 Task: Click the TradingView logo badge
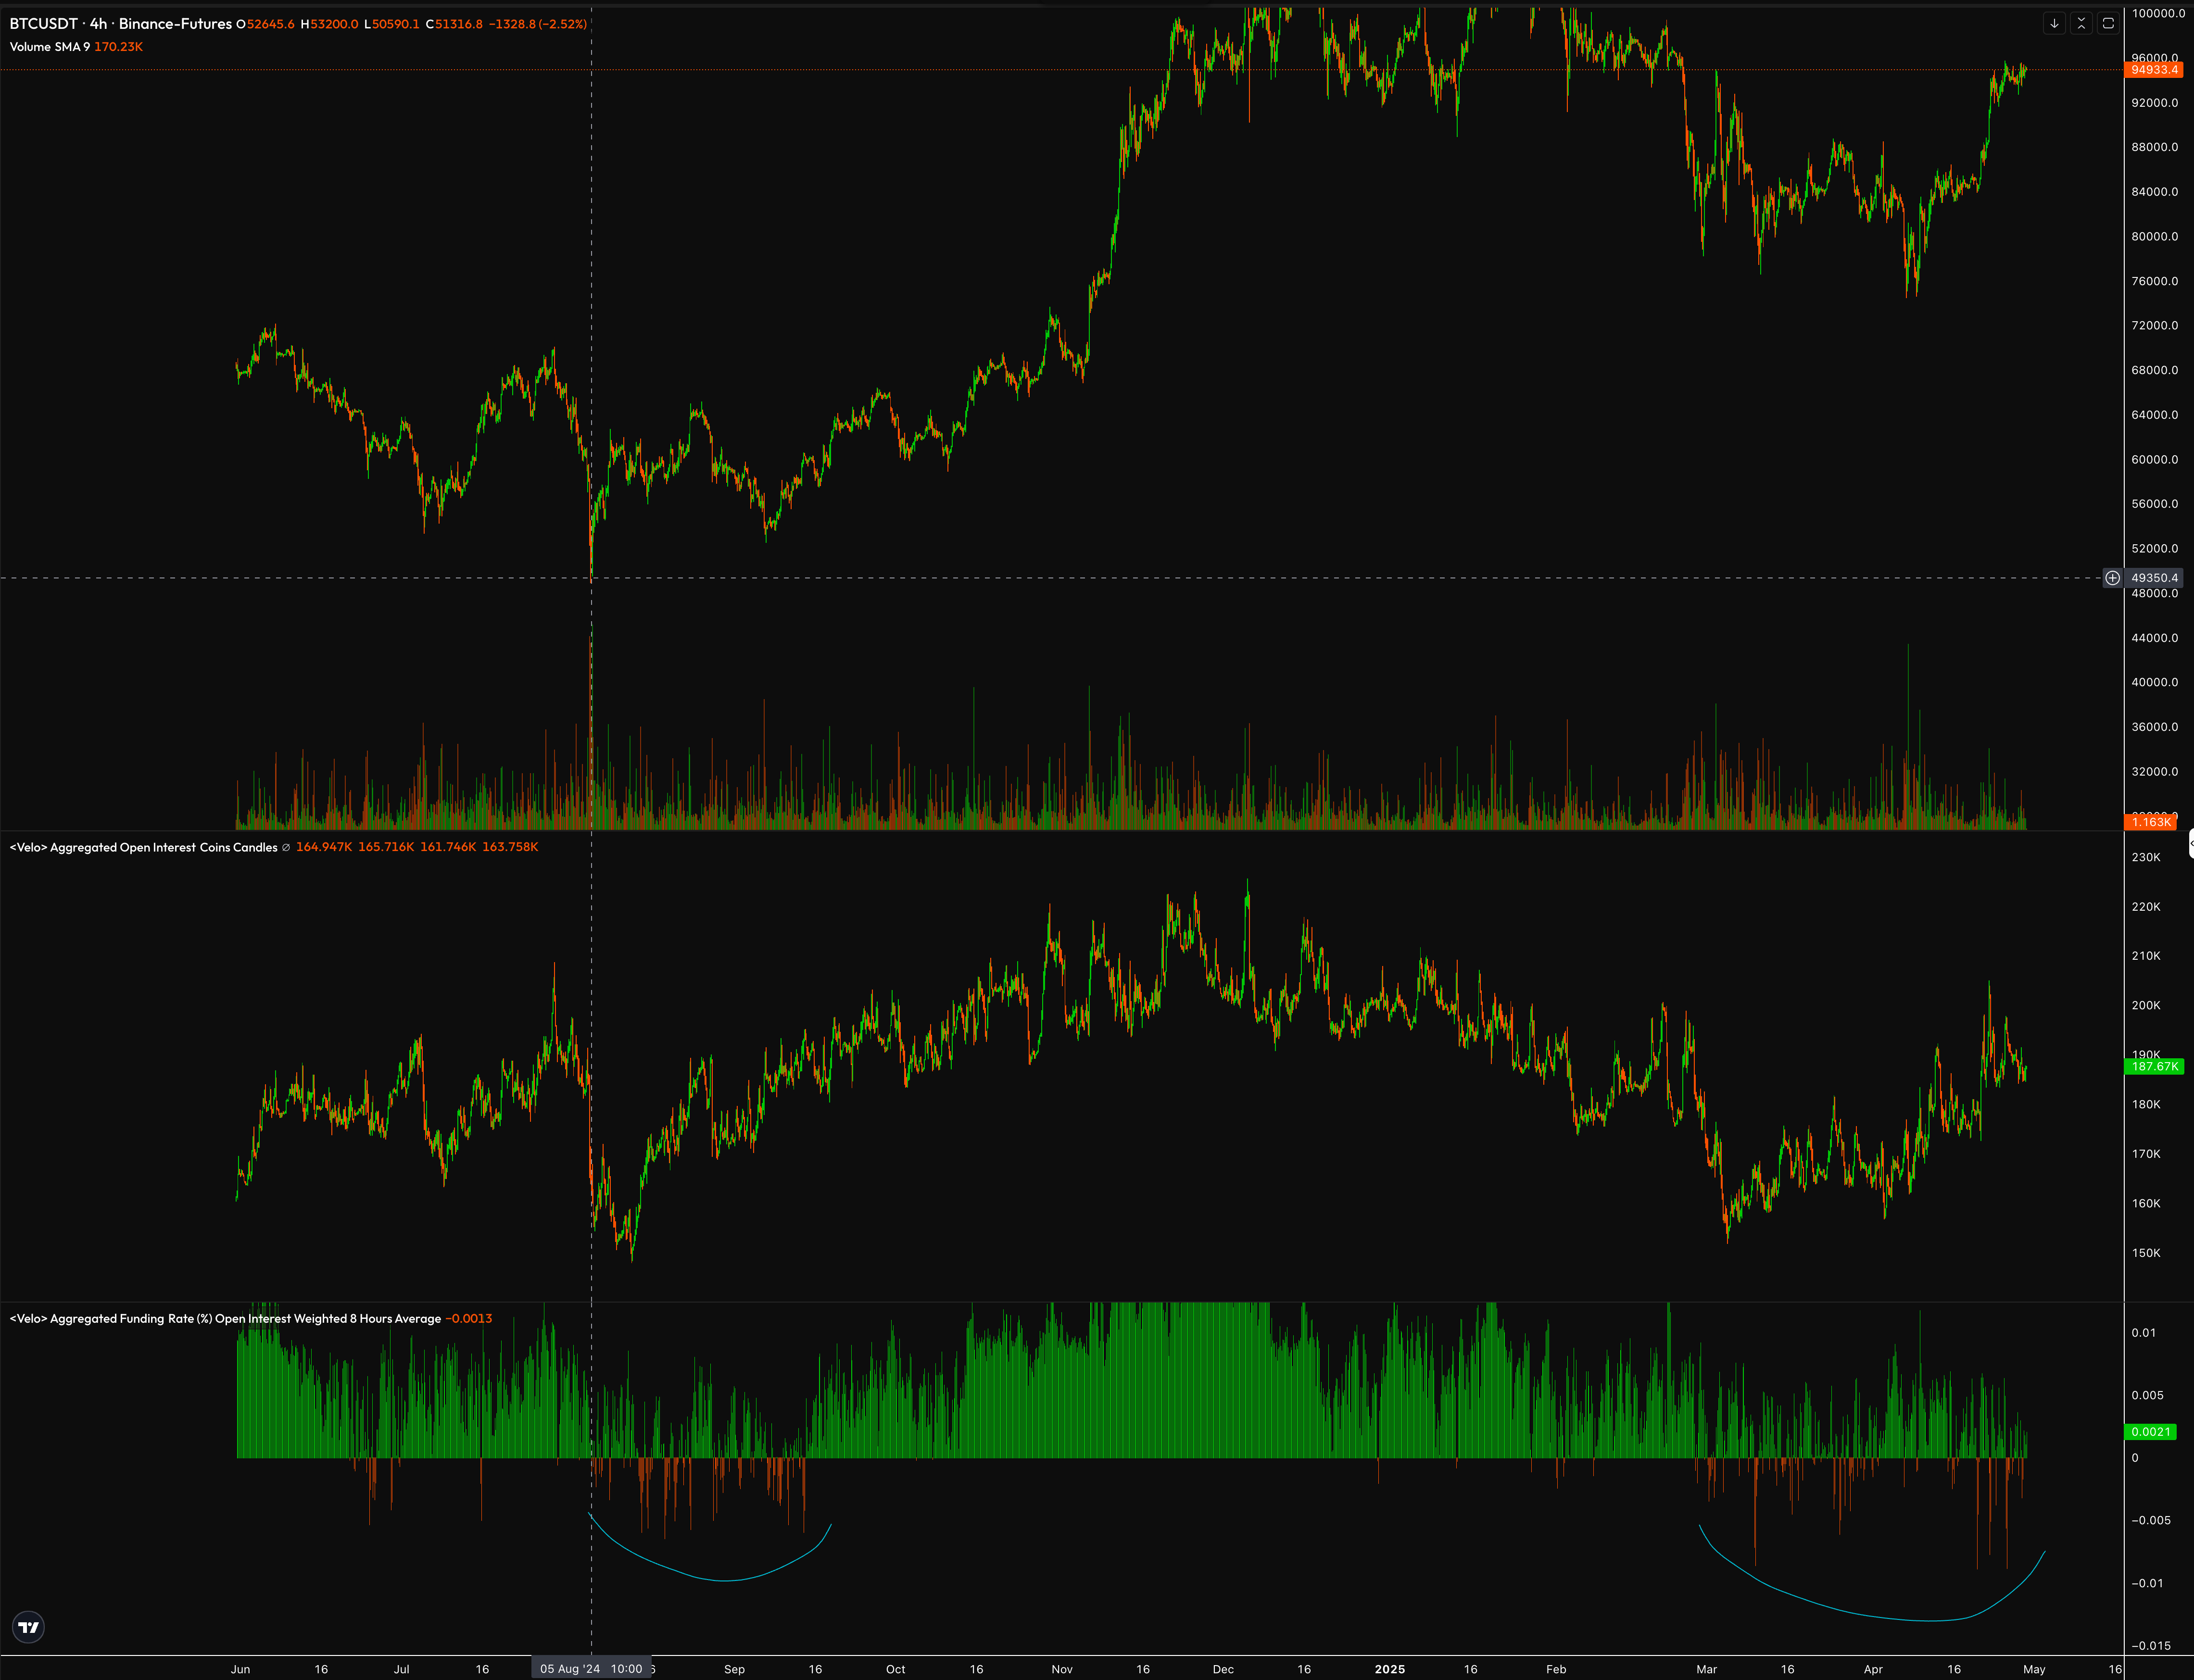29,1627
